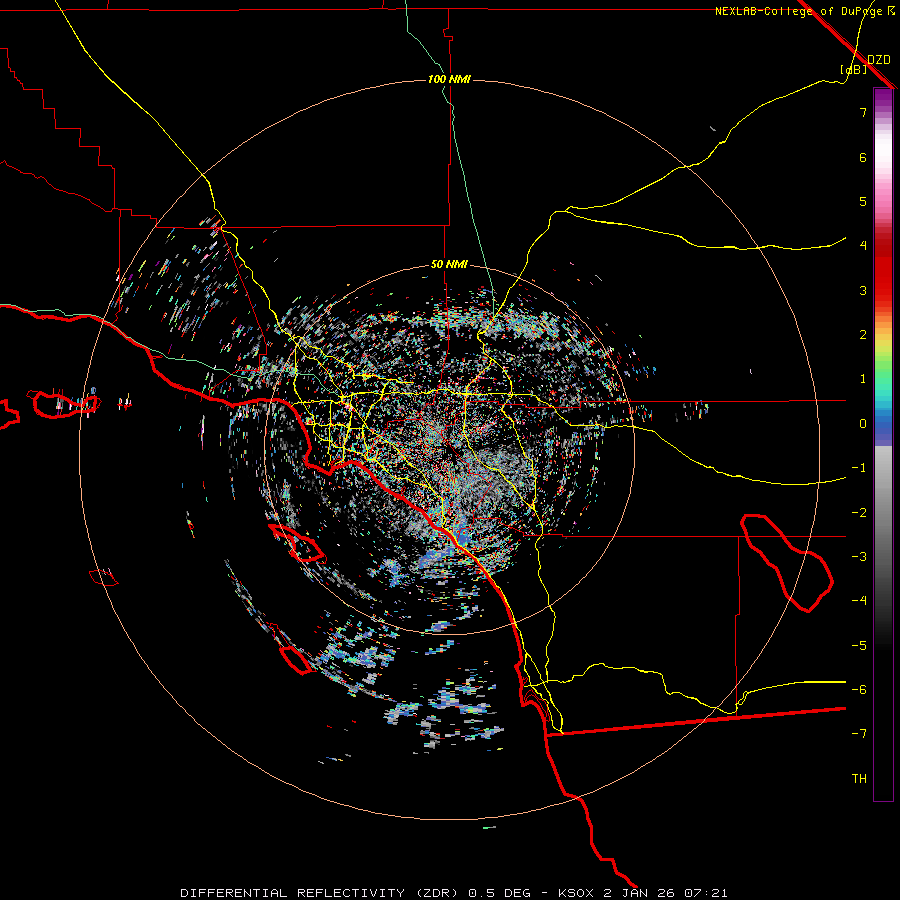The image size is (900, 900).
Task: Click the "-1" value on the scale
Action: pyautogui.click(x=859, y=468)
